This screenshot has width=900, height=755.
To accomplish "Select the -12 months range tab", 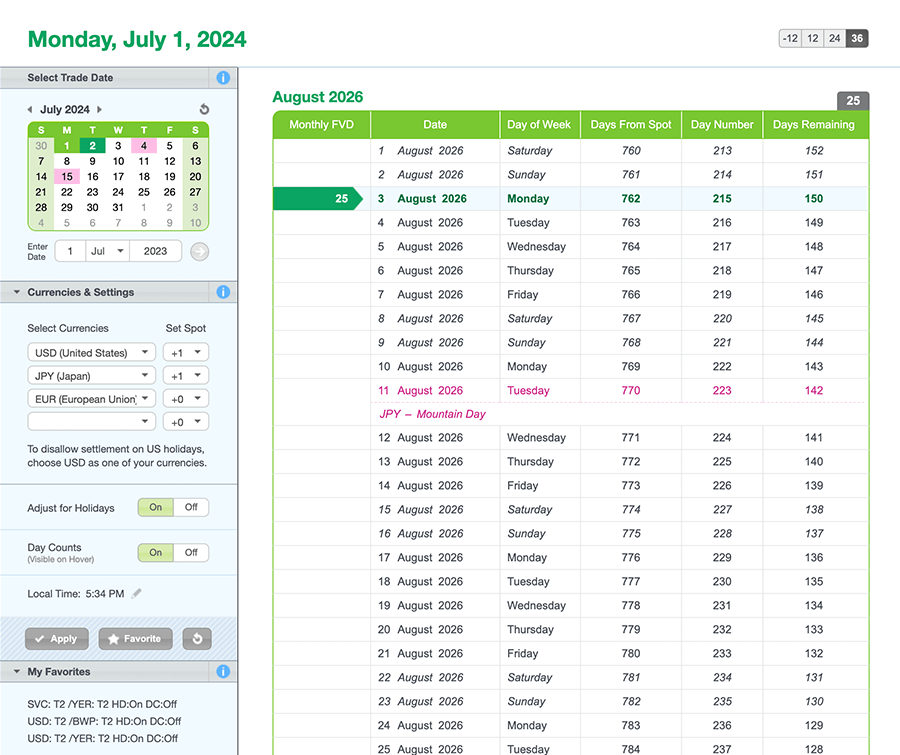I will [x=790, y=38].
